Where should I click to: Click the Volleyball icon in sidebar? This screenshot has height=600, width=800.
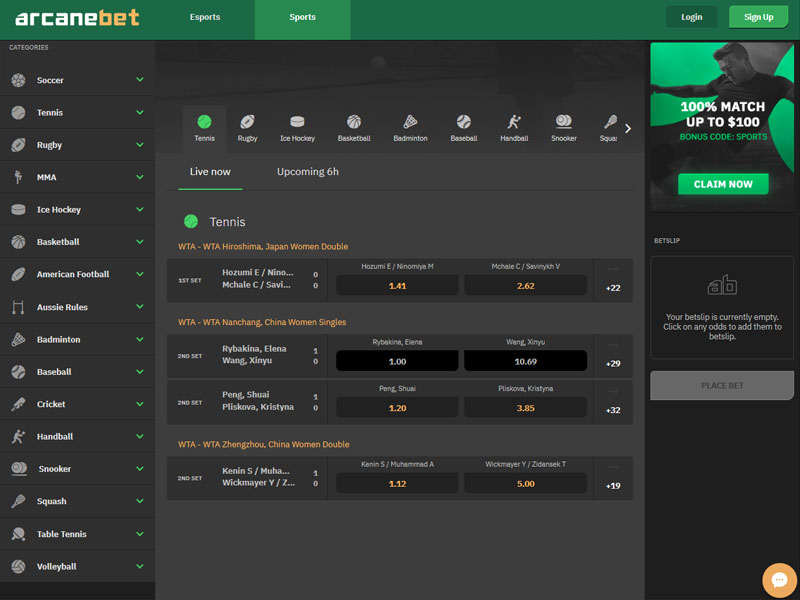pyautogui.click(x=18, y=566)
